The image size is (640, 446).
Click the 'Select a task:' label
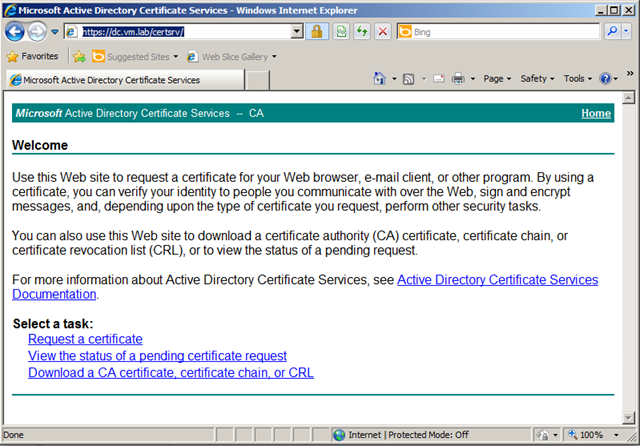(53, 324)
